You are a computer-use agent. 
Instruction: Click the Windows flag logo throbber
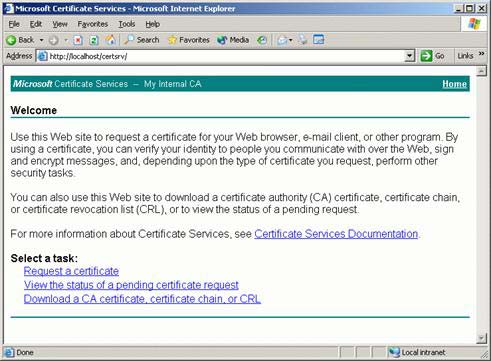[474, 24]
